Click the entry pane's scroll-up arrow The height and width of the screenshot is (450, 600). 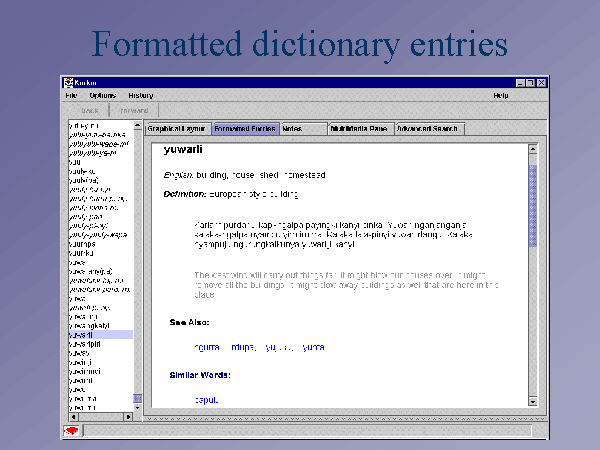[533, 148]
